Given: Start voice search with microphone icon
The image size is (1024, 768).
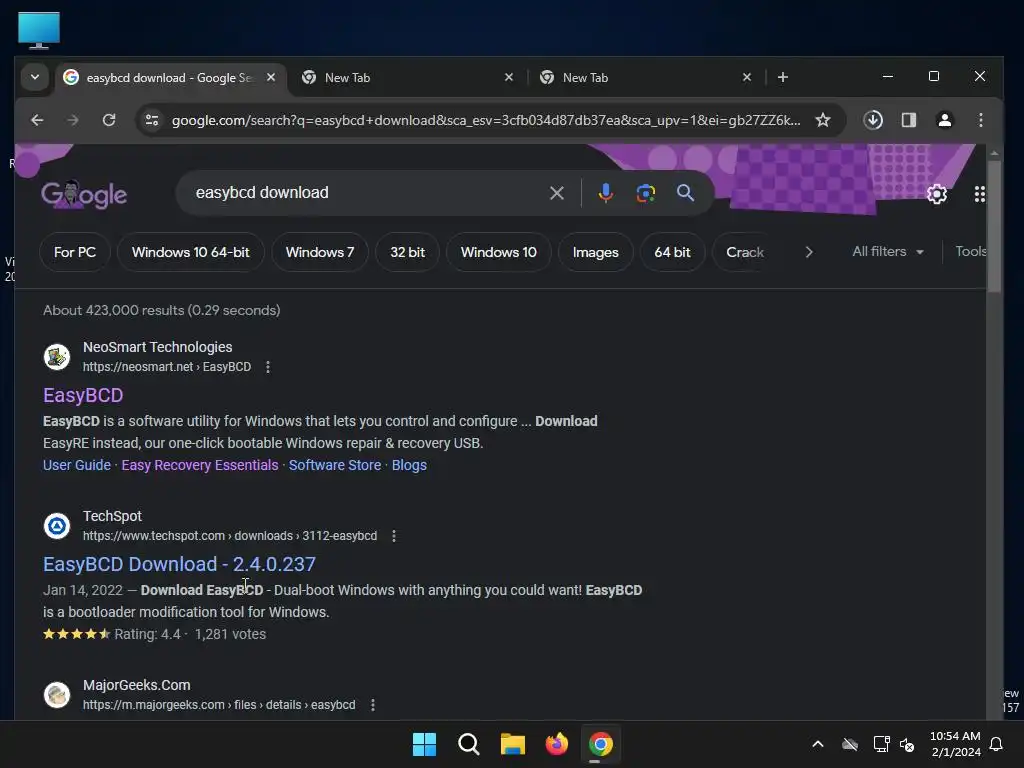Looking at the screenshot, I should click(x=605, y=193).
